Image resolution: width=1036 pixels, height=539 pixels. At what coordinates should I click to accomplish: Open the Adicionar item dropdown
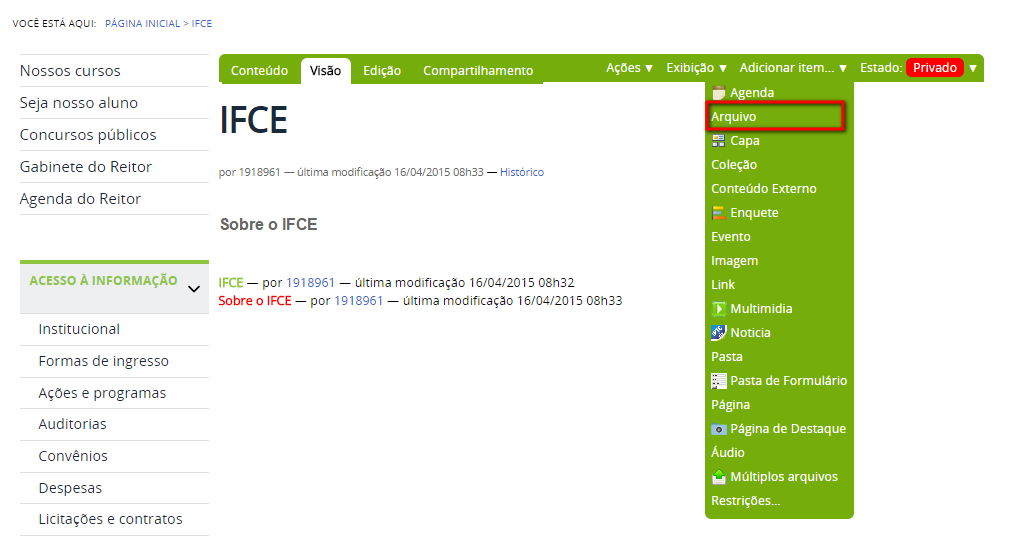click(x=793, y=68)
